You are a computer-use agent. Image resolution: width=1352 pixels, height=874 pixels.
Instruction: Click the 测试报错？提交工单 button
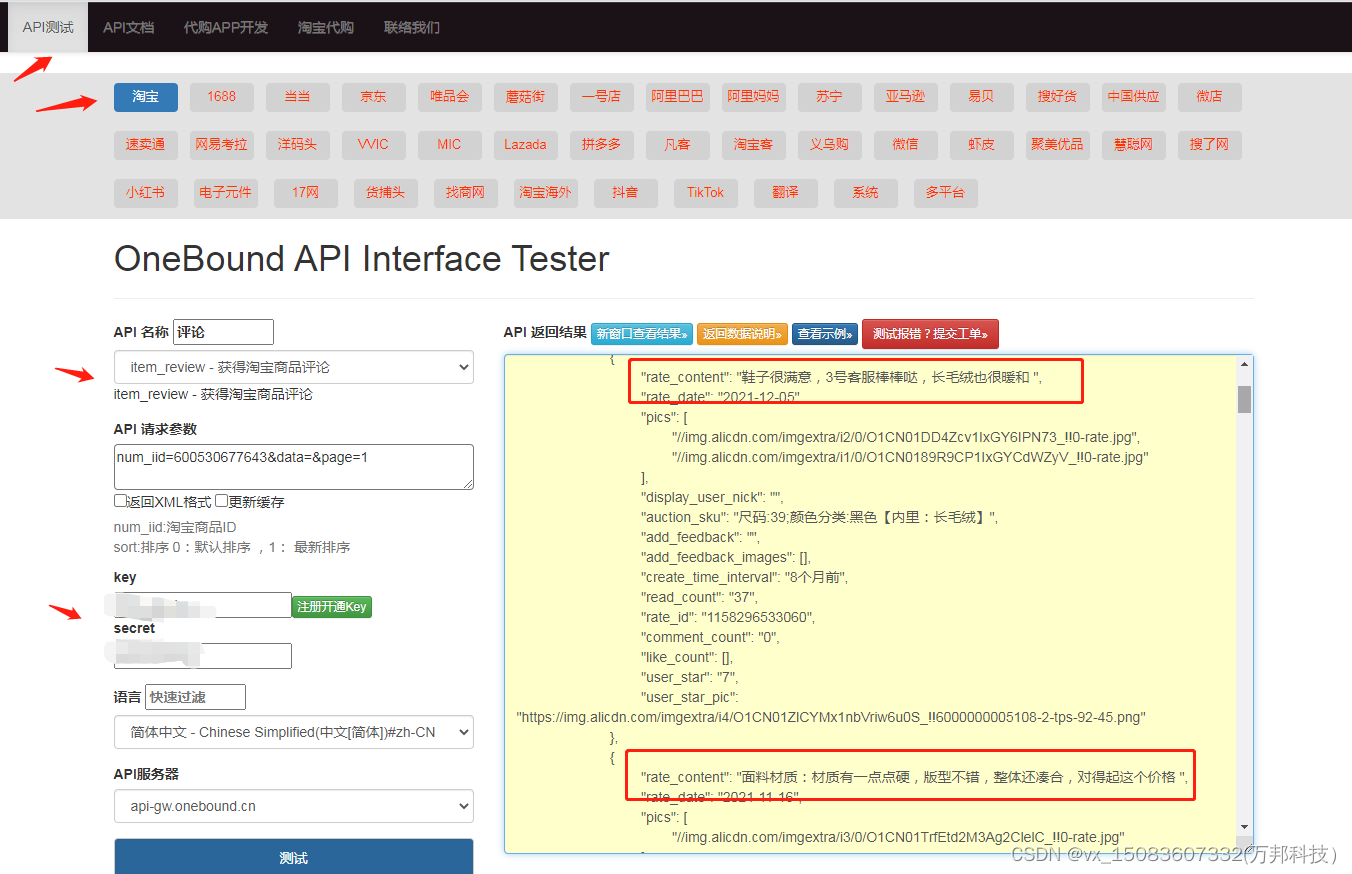930,334
